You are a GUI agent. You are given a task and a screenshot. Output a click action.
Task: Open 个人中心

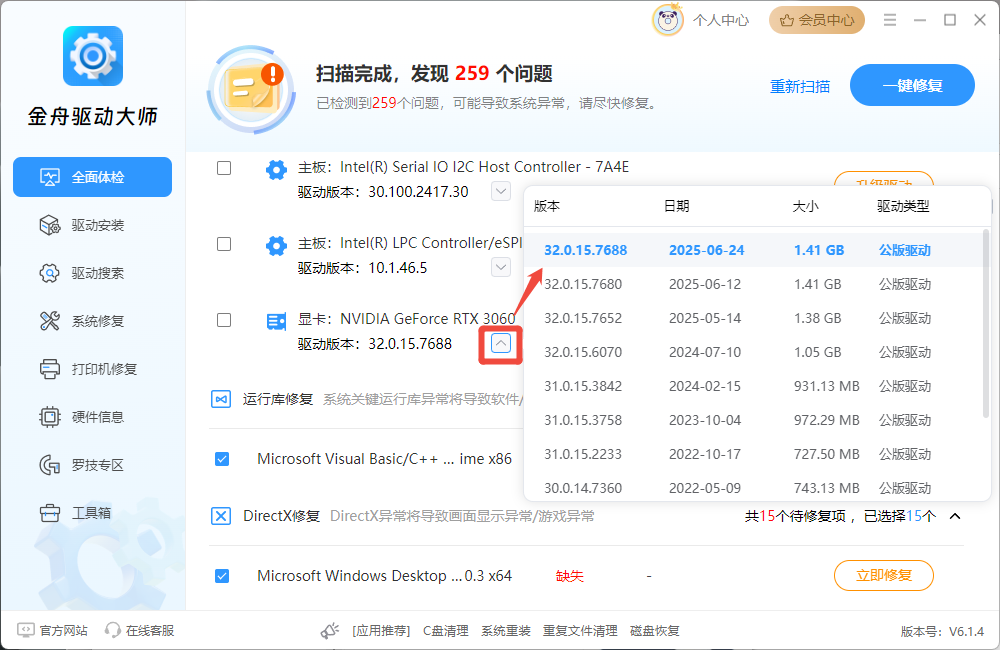[x=721, y=20]
